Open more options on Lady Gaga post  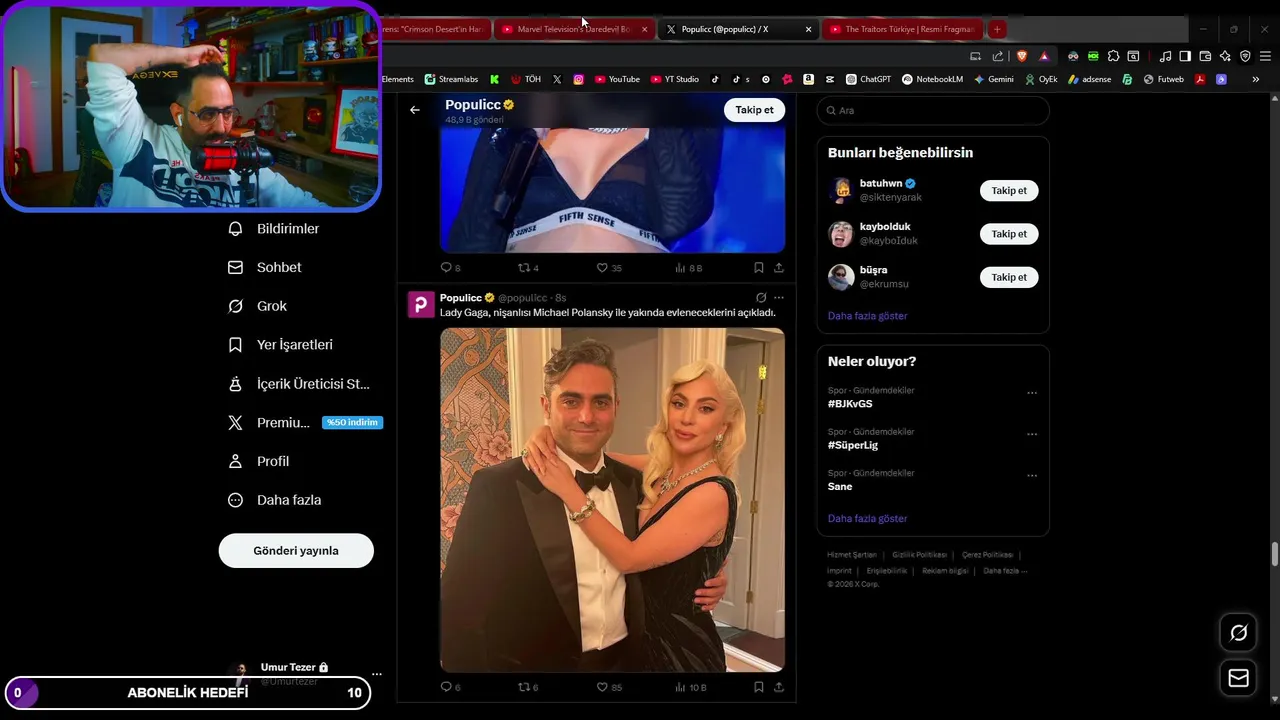pyautogui.click(x=779, y=298)
